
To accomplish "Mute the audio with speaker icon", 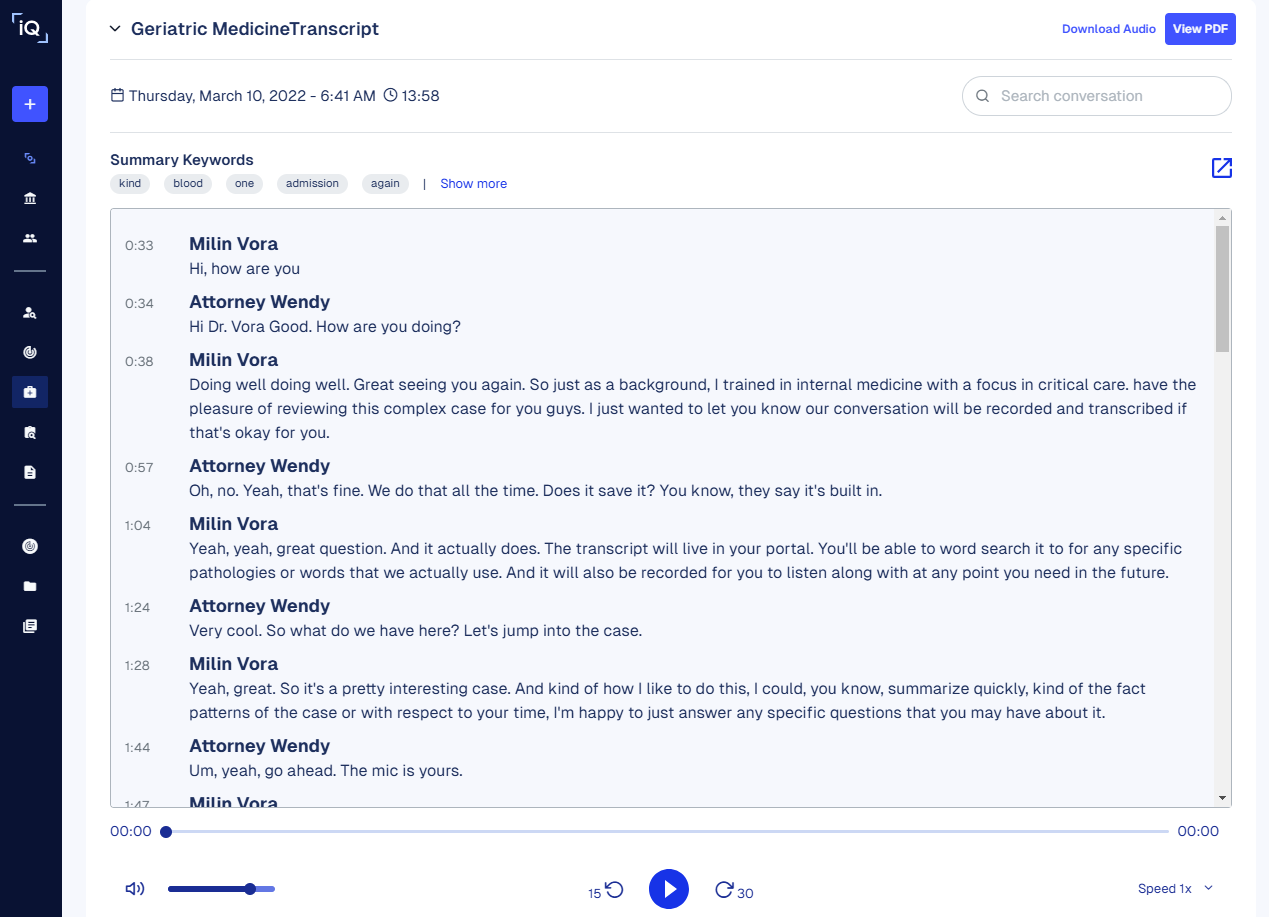I will [135, 889].
